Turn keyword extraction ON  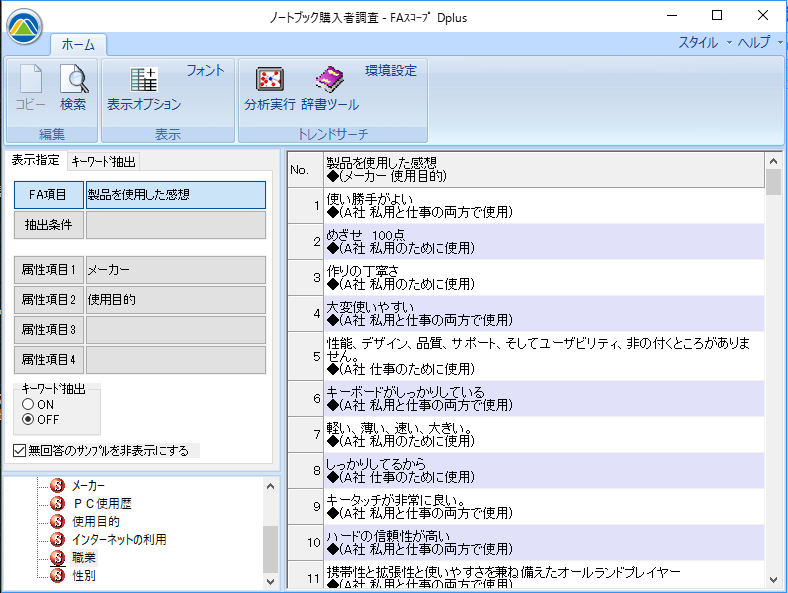click(x=28, y=404)
